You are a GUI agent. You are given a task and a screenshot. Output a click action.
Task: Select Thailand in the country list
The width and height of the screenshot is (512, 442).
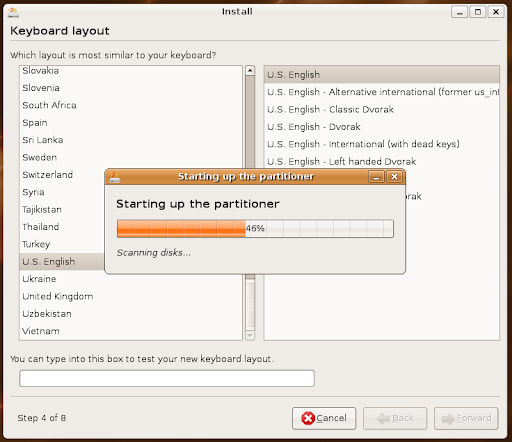[62, 227]
